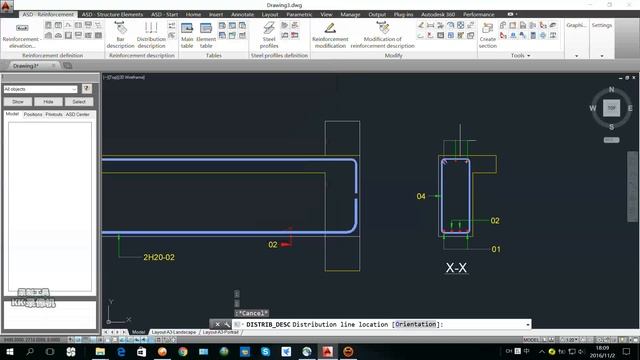The image size is (640, 360).
Task: Click the Create section tool
Action: (487, 35)
